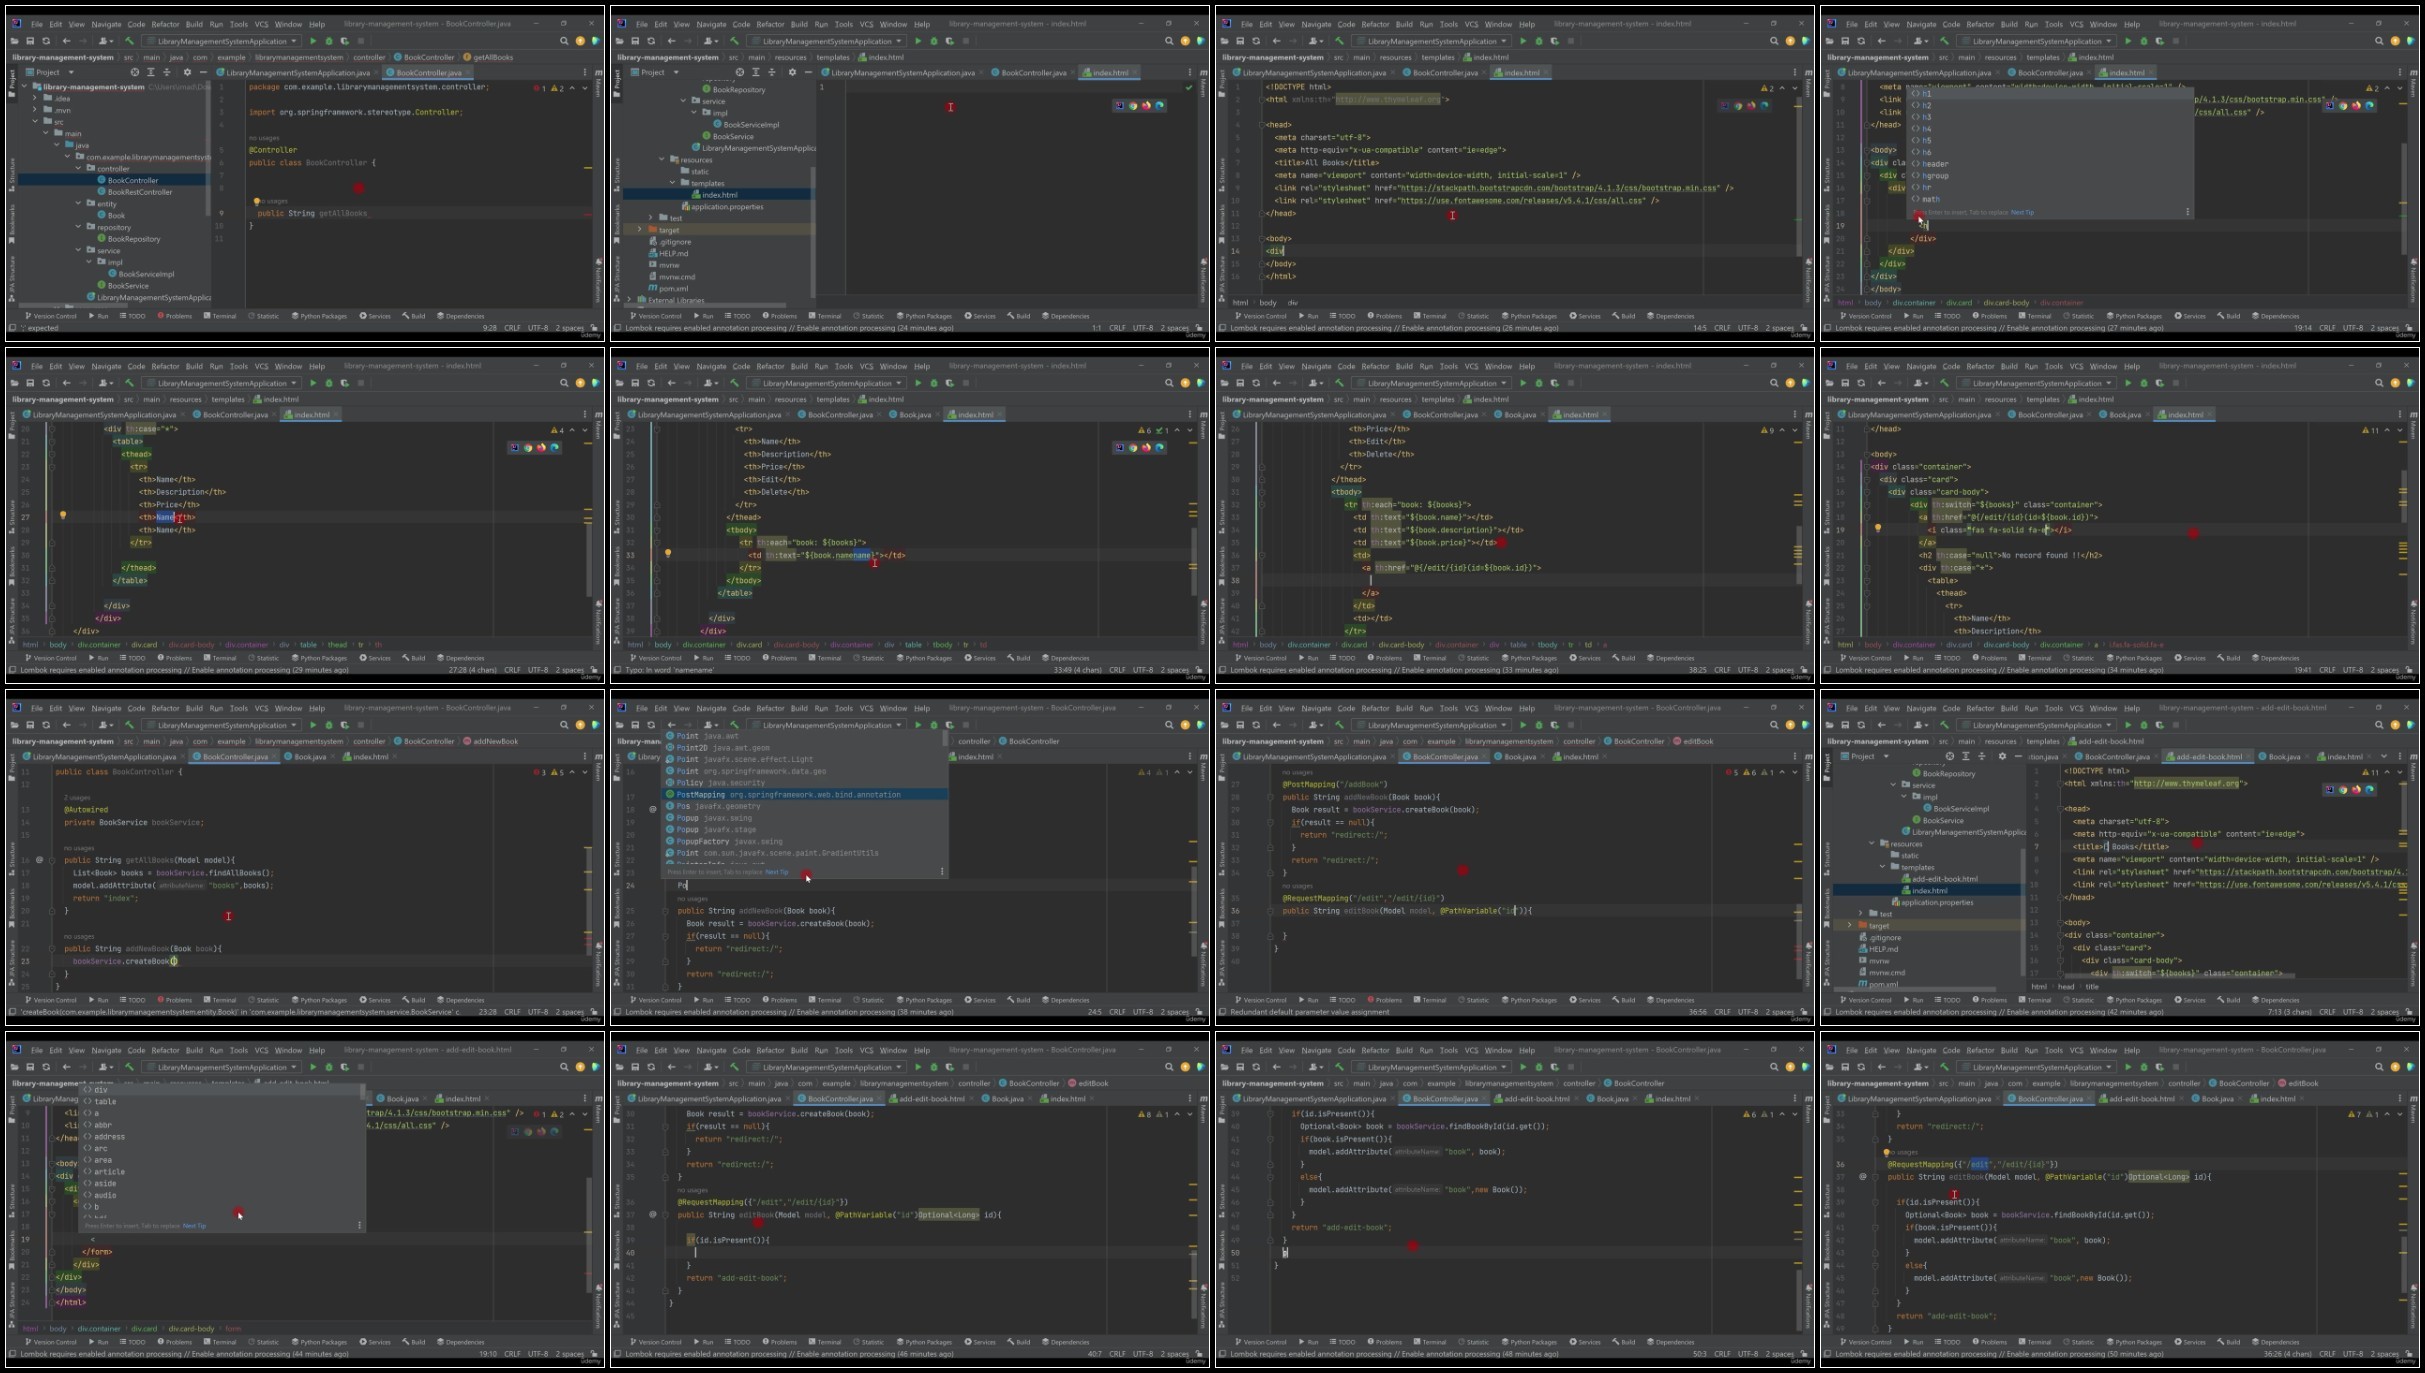Expand the .idea folder
The image size is (2425, 1373).
point(35,98)
